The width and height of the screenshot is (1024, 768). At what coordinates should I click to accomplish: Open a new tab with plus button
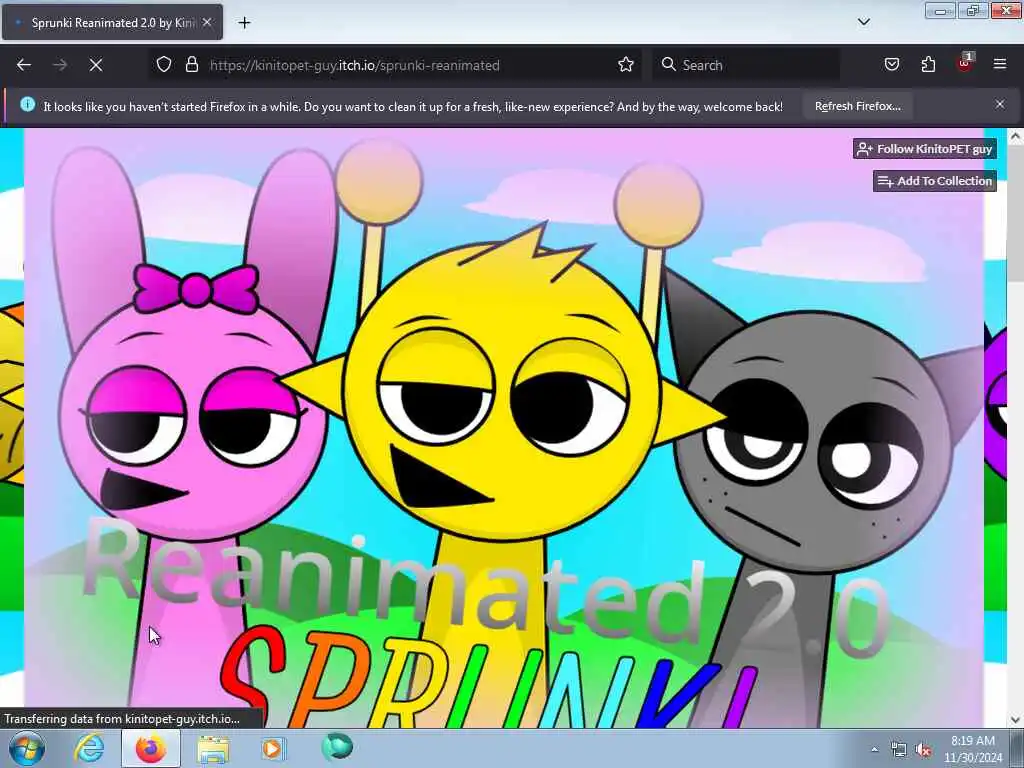point(244,23)
